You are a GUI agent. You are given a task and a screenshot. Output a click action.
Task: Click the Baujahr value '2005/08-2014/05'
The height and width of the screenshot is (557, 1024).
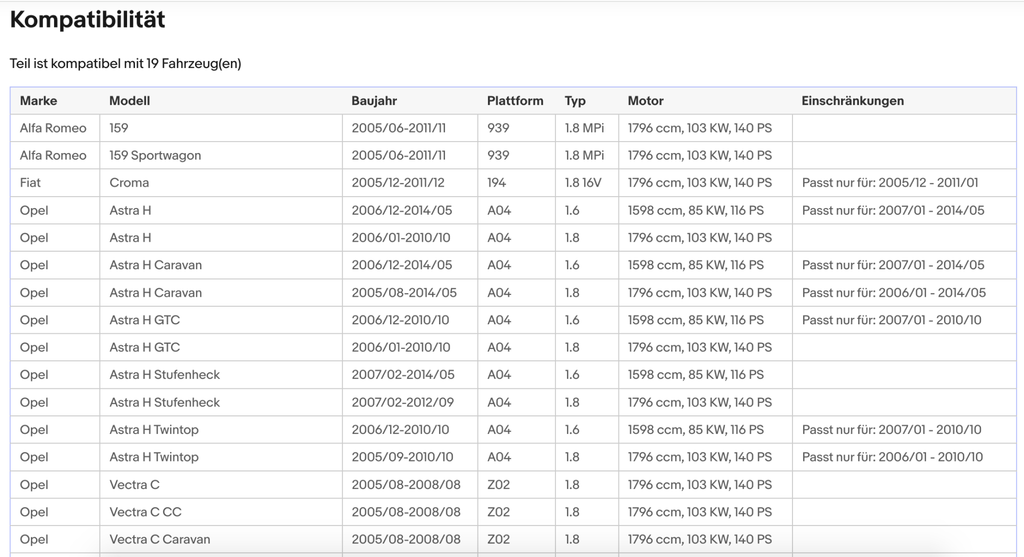pos(404,293)
